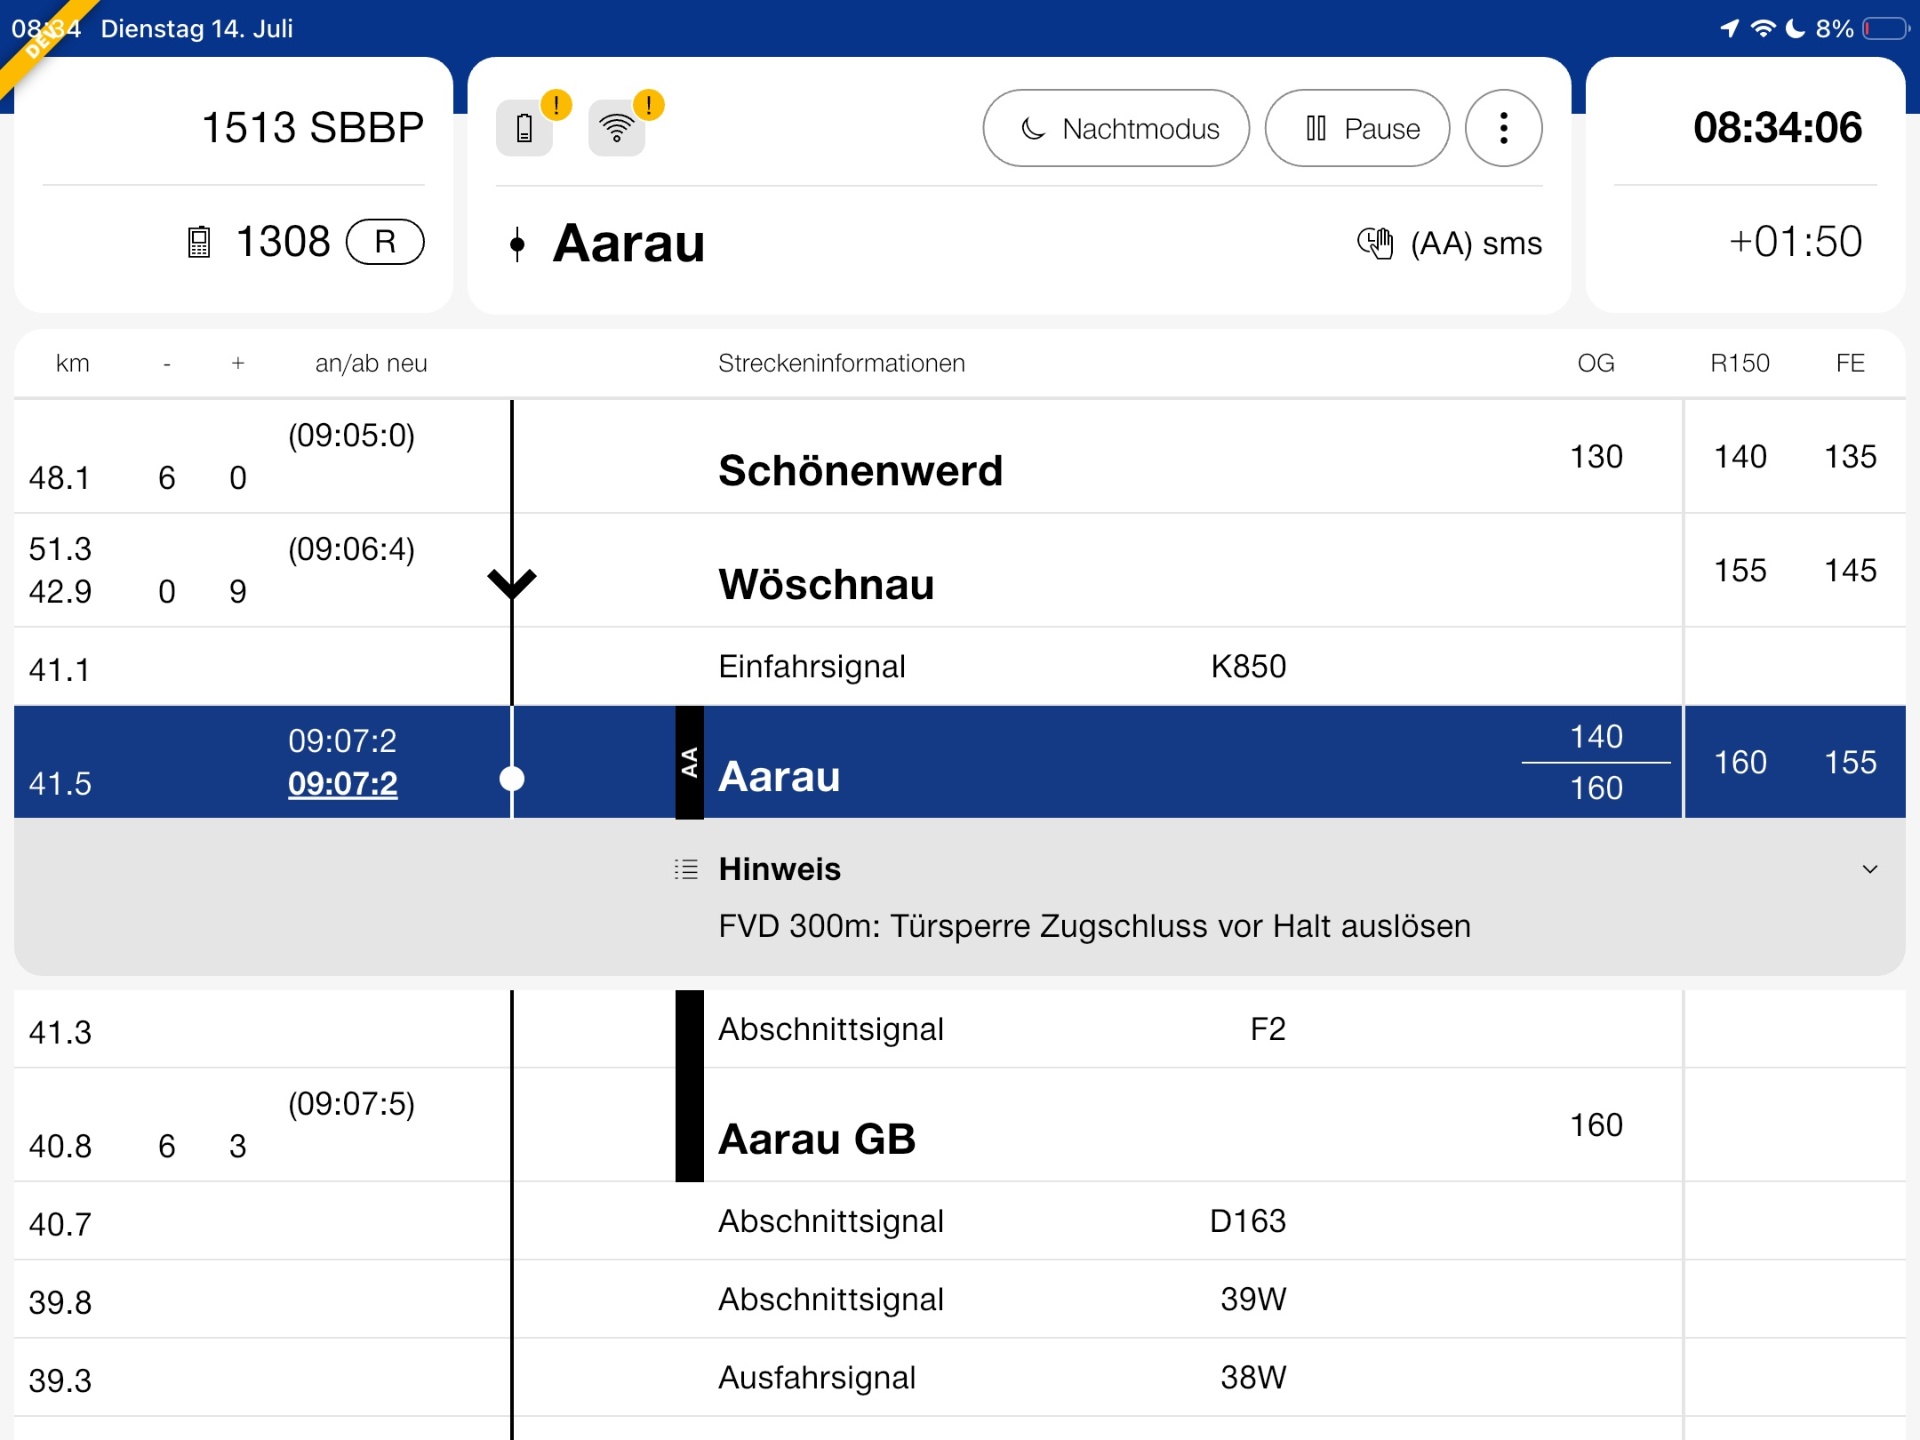Open the three-dot more options menu
Viewport: 1920px width, 1440px height.
1503,128
